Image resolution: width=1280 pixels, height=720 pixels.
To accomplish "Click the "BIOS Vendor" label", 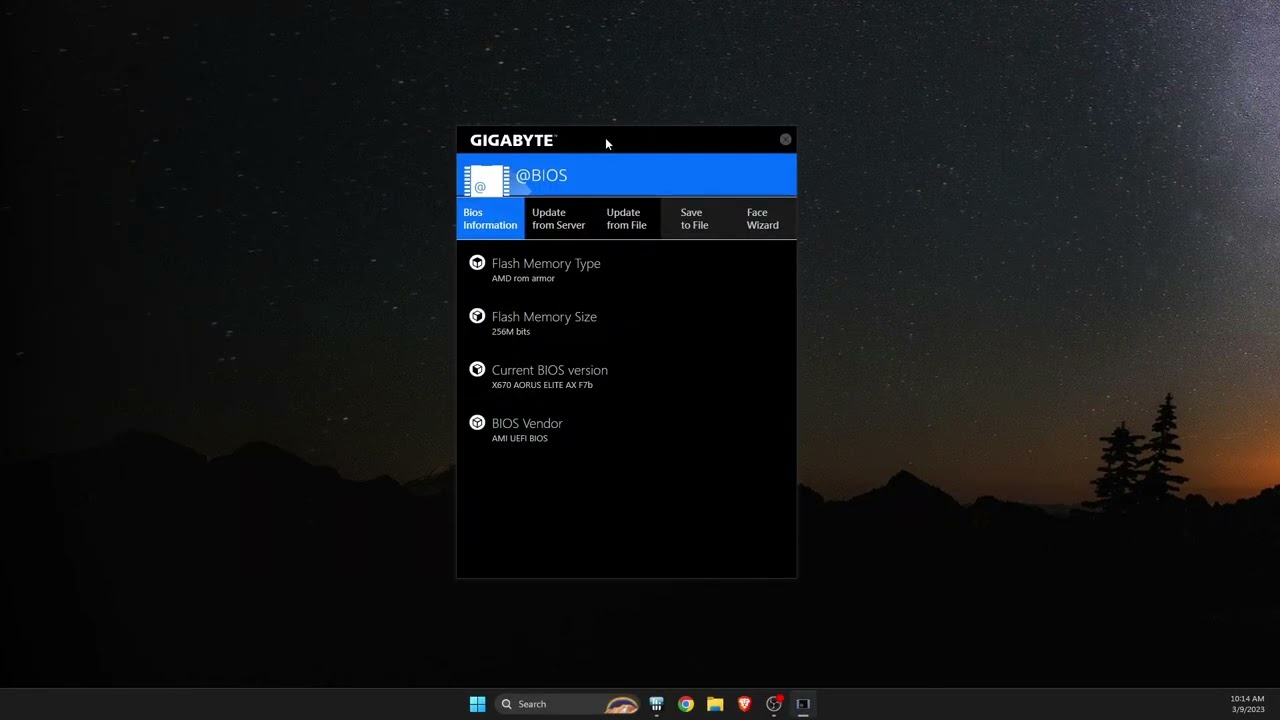I will [x=527, y=423].
